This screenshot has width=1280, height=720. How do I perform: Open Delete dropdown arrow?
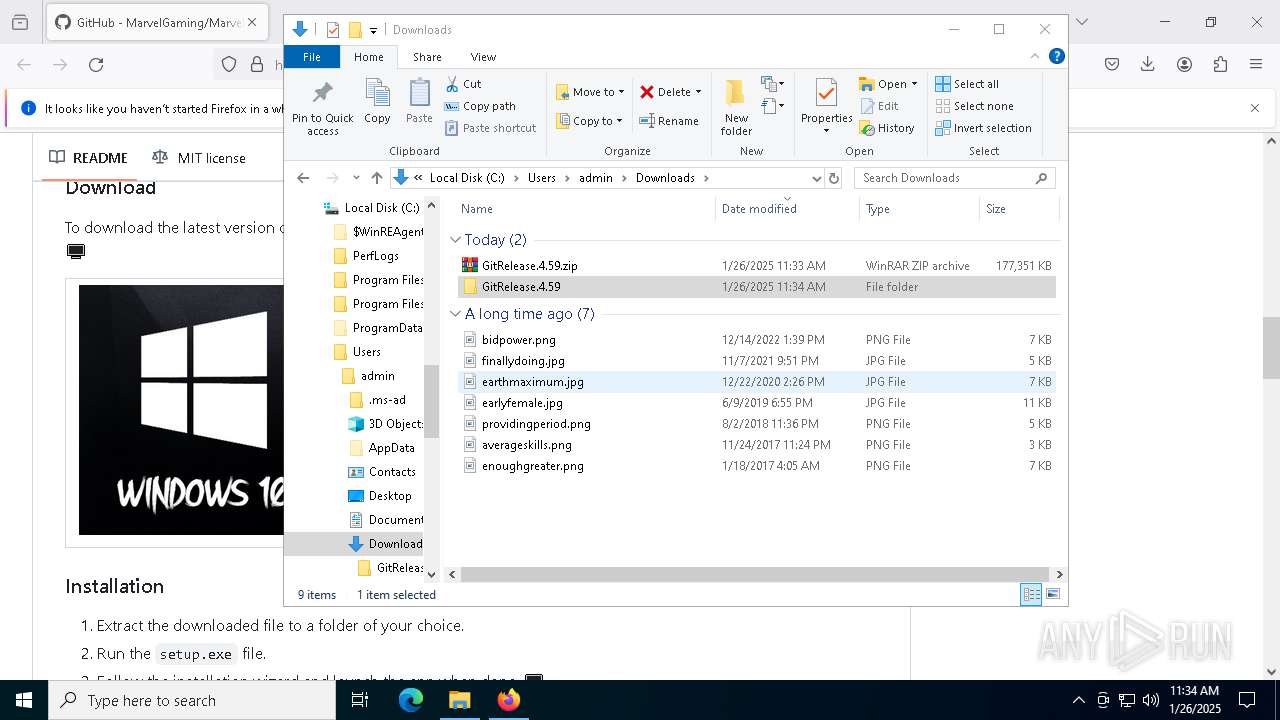coord(698,92)
